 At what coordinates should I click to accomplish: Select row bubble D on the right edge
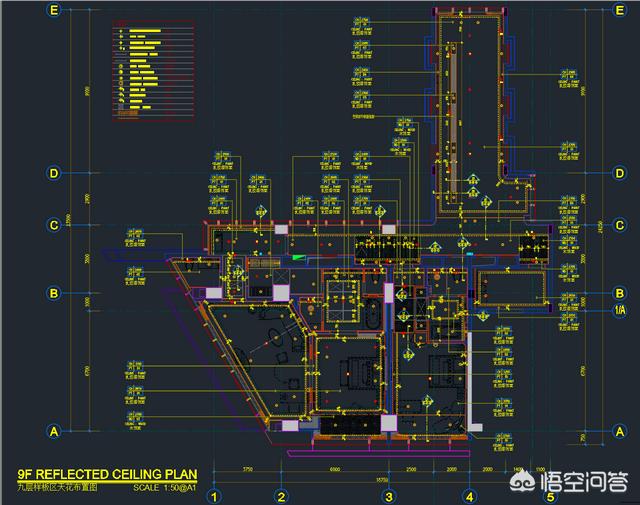pos(619,173)
